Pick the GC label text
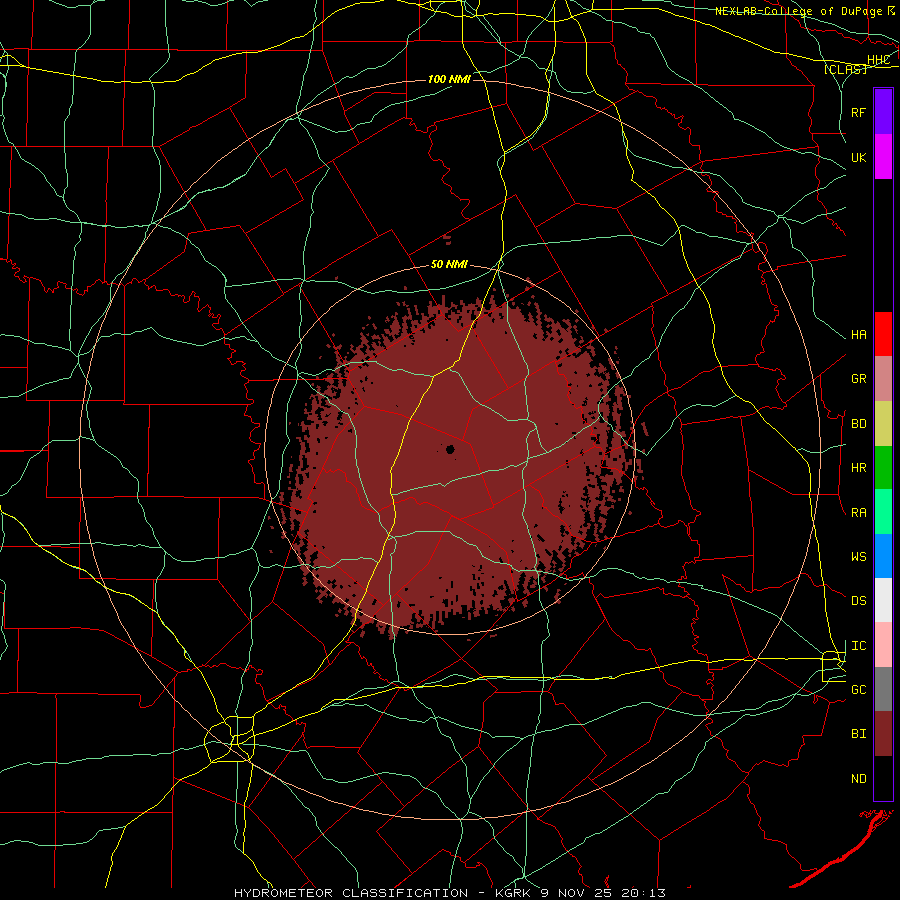Viewport: 900px width, 900px height. (x=858, y=690)
